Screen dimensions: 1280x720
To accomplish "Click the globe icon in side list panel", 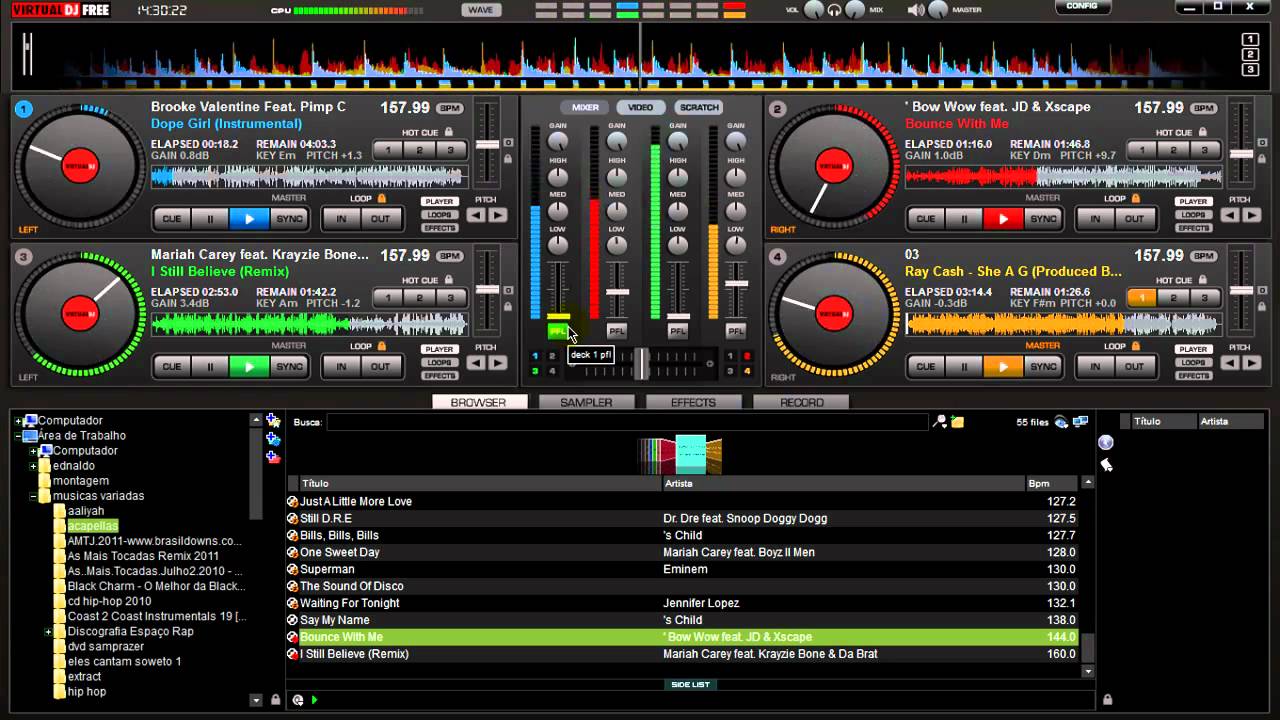I will pyautogui.click(x=1105, y=442).
